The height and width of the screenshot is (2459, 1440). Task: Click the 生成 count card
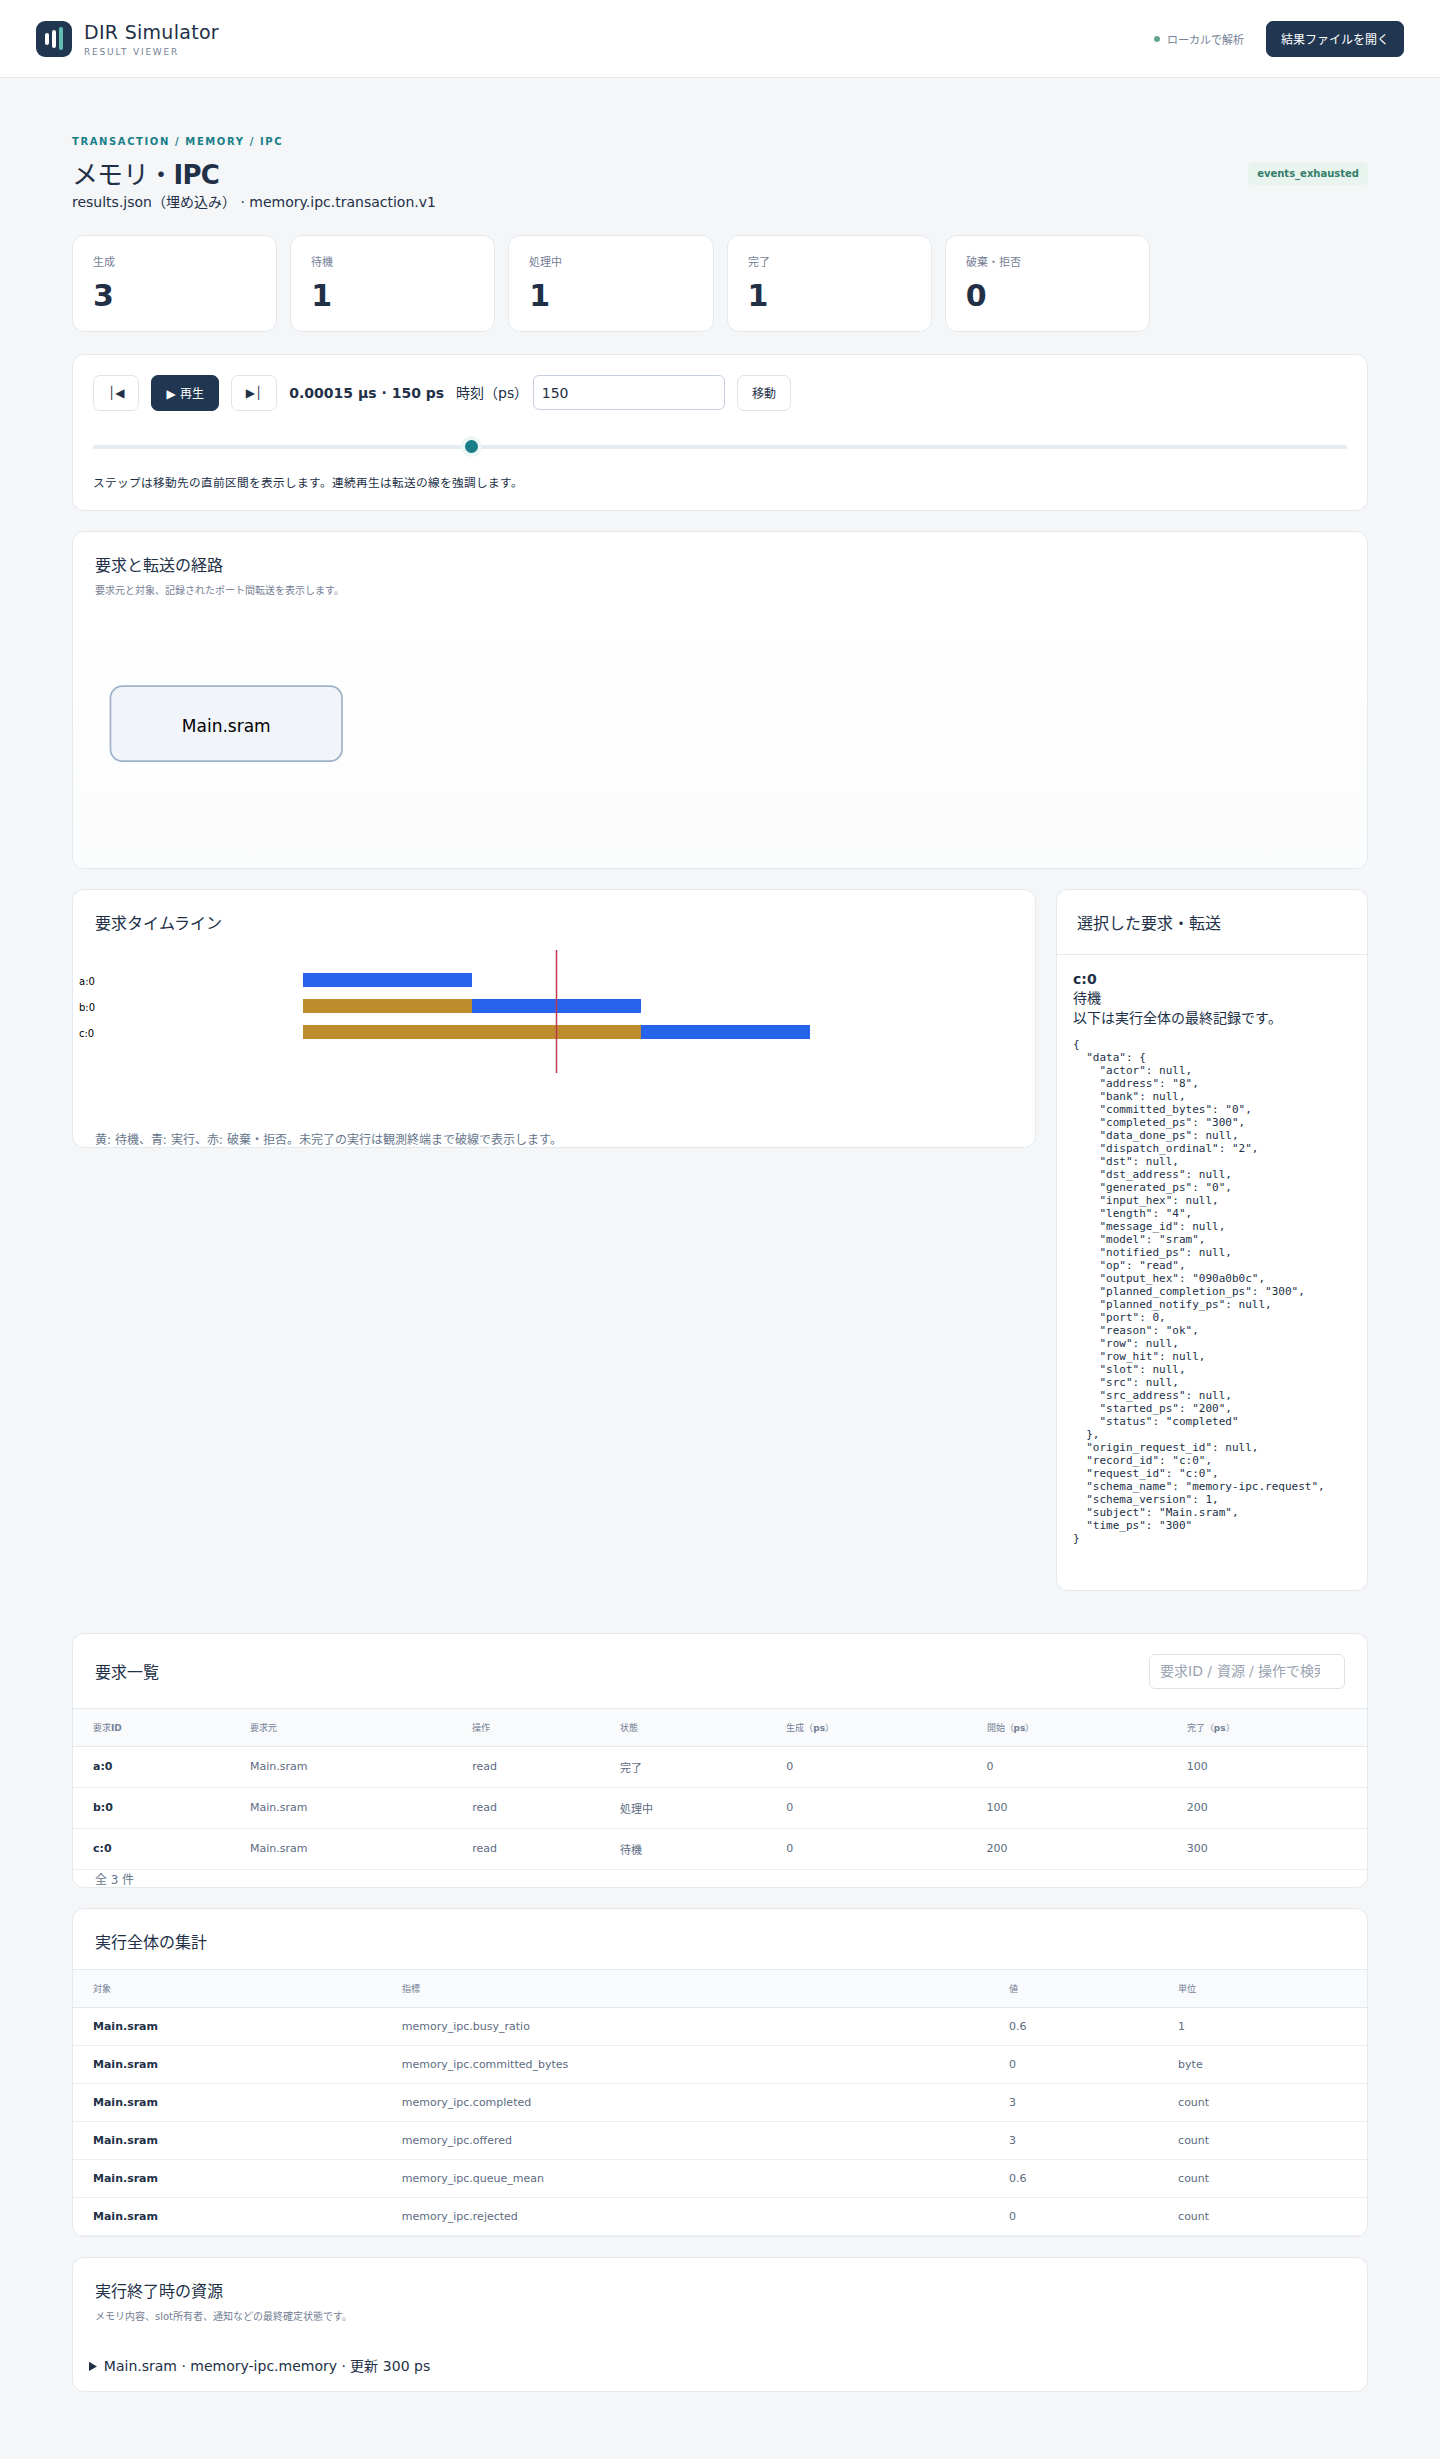[x=175, y=283]
